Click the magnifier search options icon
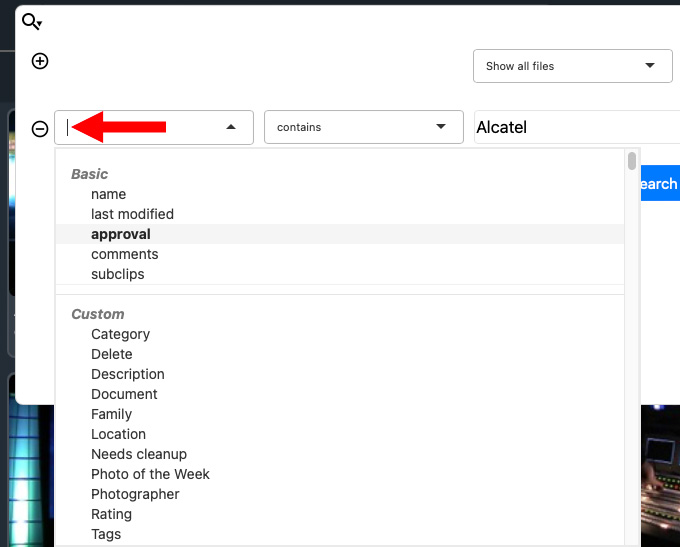Image resolution: width=680 pixels, height=547 pixels. pos(32,21)
